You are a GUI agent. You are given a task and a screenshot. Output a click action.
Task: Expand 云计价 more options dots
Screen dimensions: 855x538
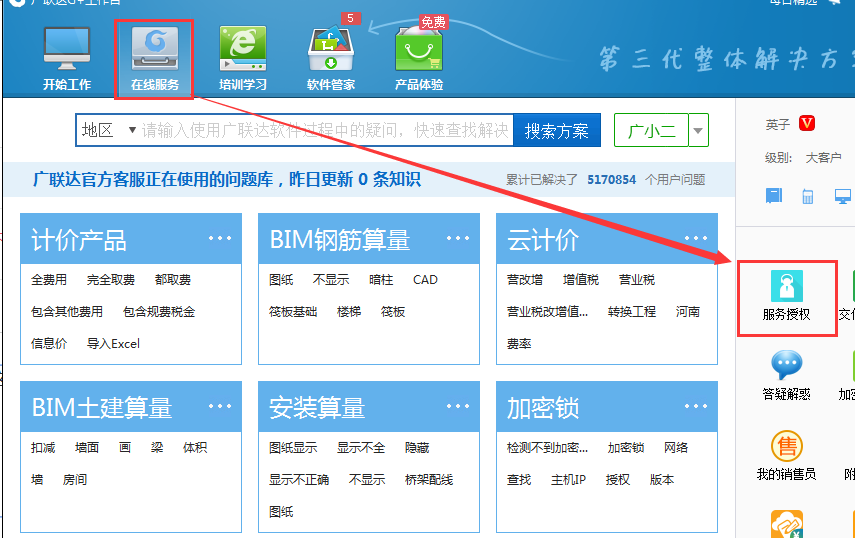696,238
